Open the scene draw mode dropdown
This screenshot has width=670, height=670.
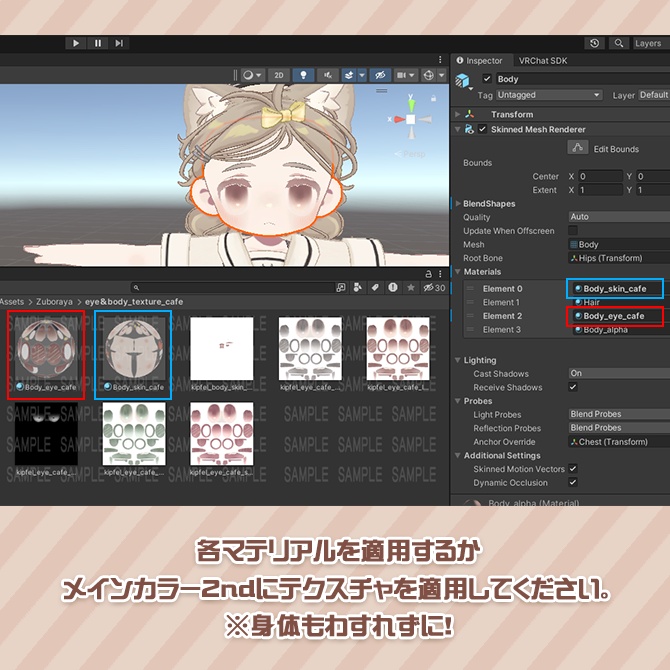tap(253, 75)
